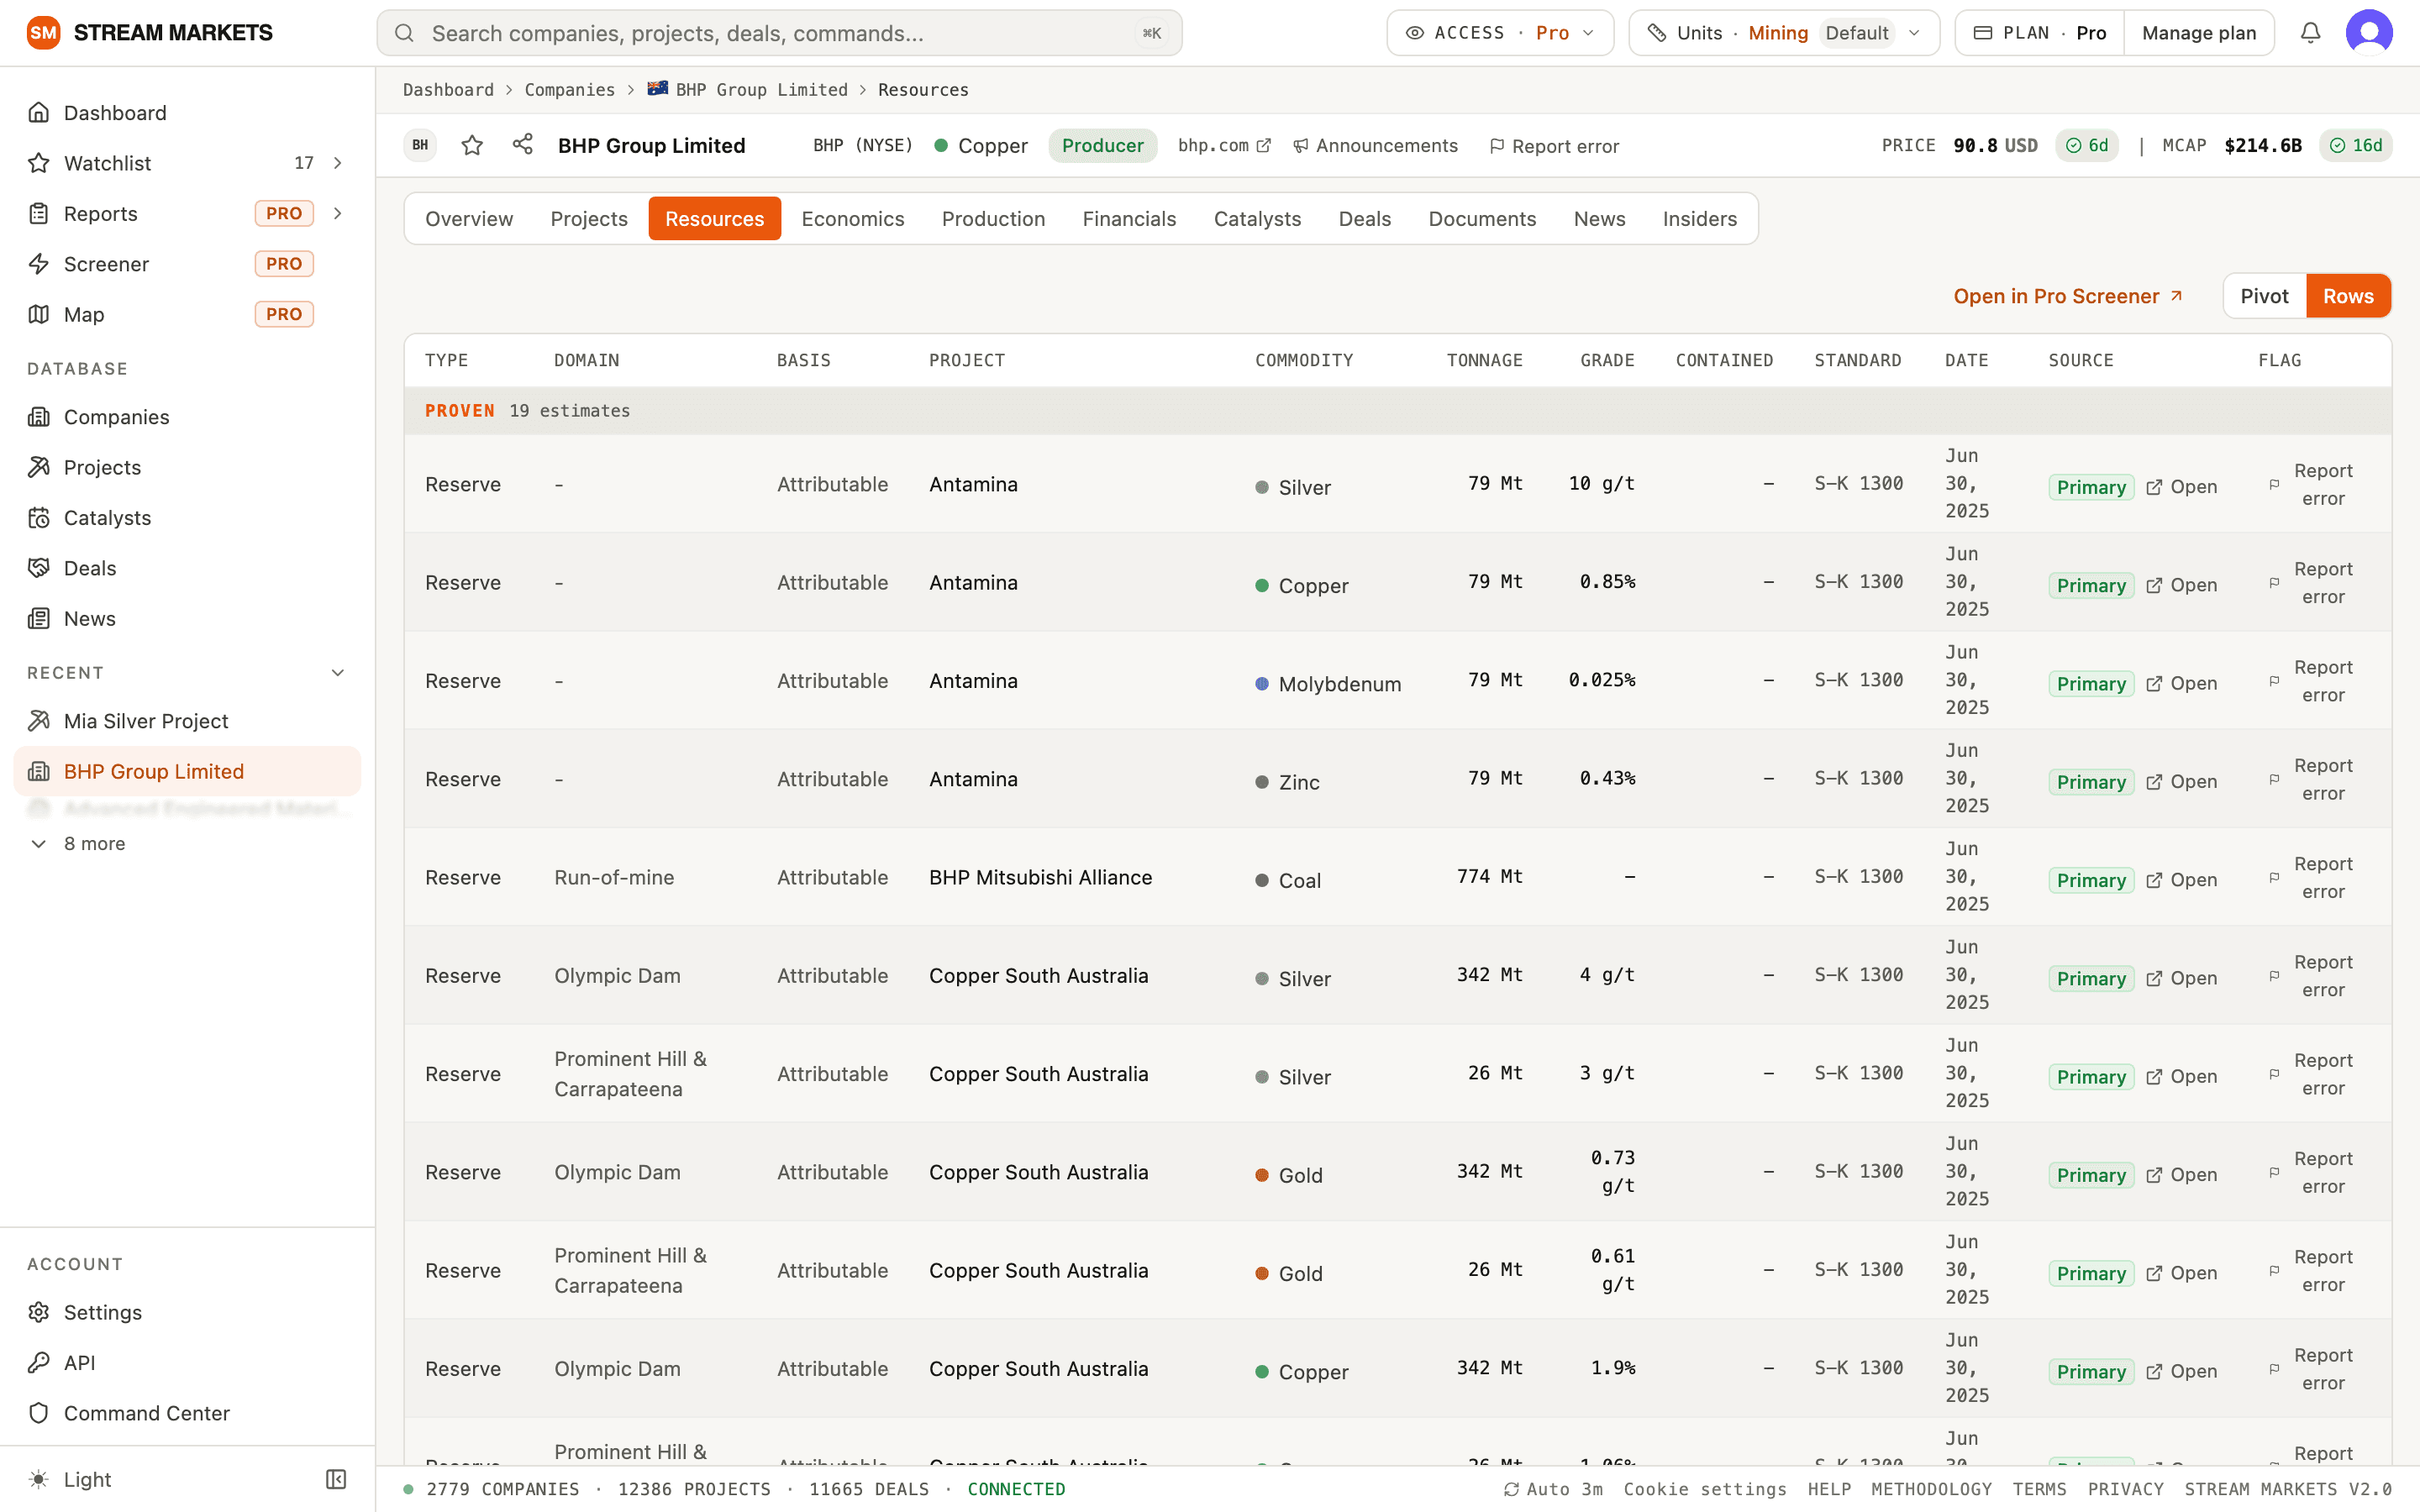
Task: Open the Access Pro dropdown
Action: [x=1500, y=33]
